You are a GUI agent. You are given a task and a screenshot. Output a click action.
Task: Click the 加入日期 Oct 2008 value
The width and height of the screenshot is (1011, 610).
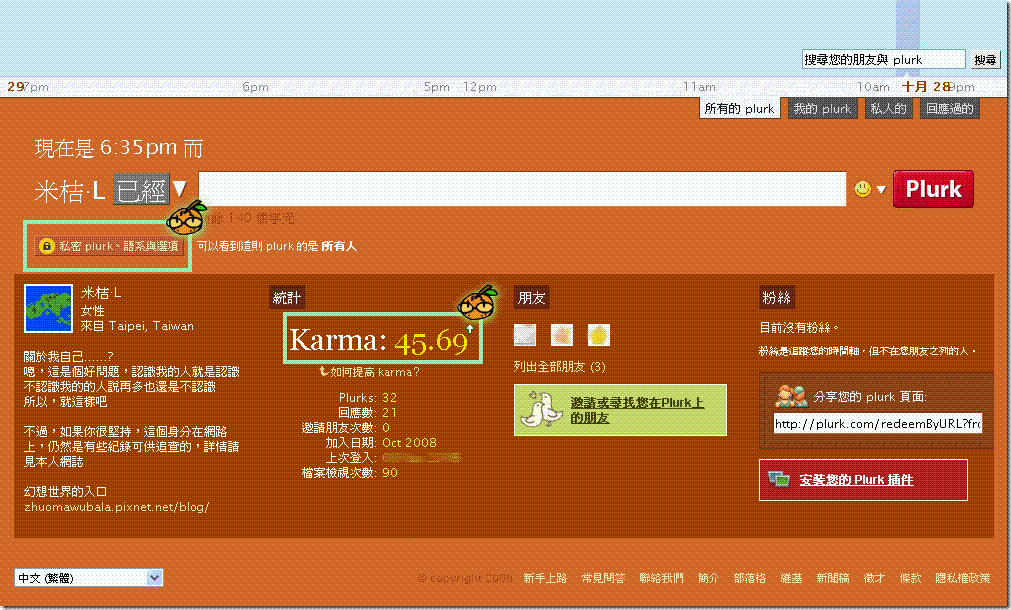click(409, 442)
